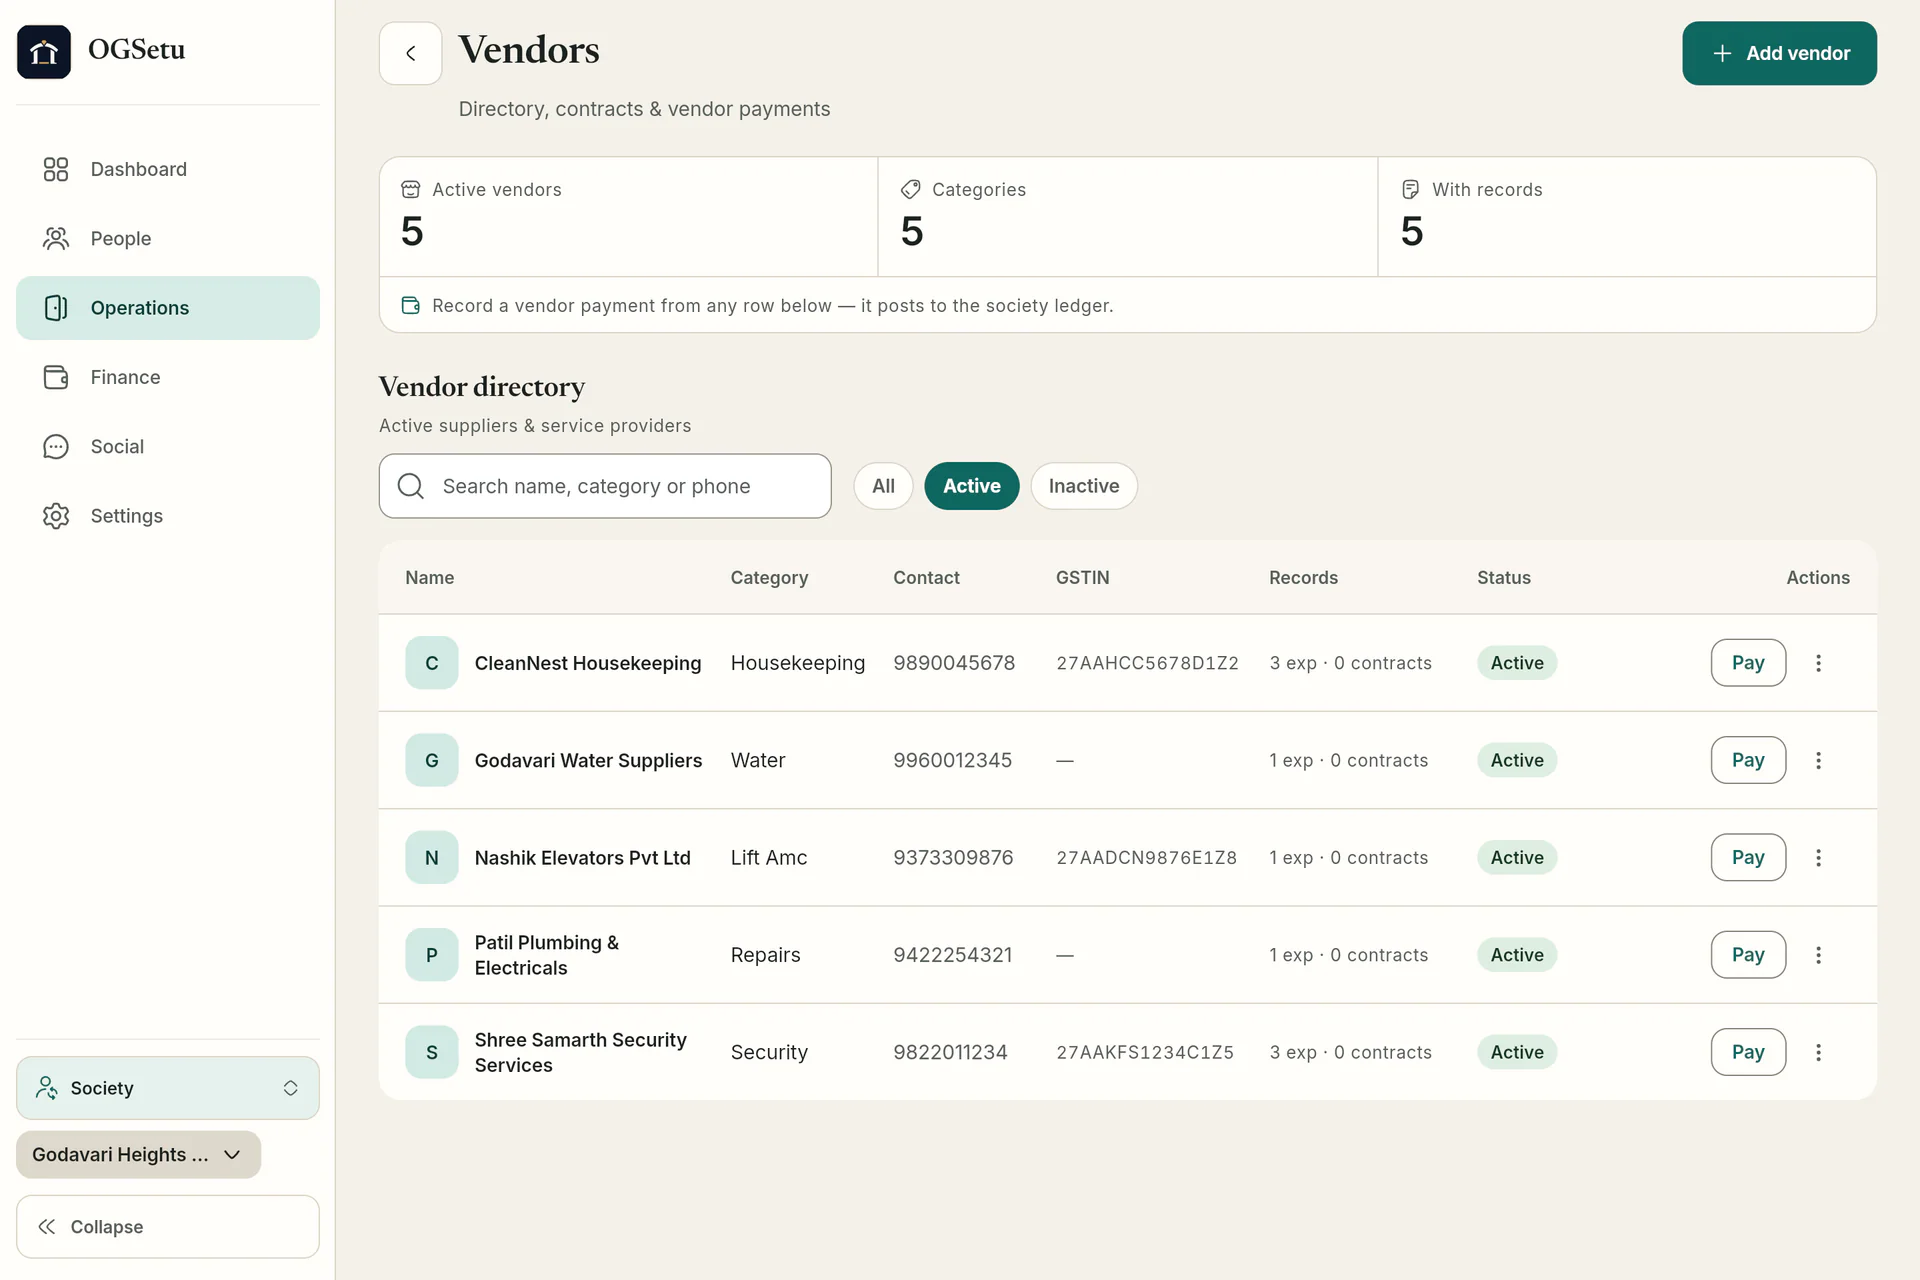The width and height of the screenshot is (1920, 1280).
Task: Open Operations in the sidebar
Action: tap(168, 308)
